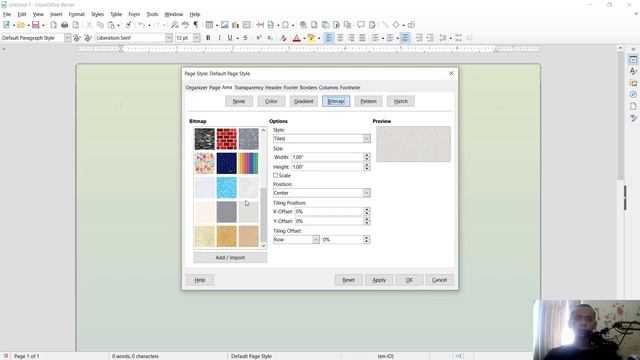
Task: Toggle formatting marks pilcrow icon
Action: coord(196,25)
